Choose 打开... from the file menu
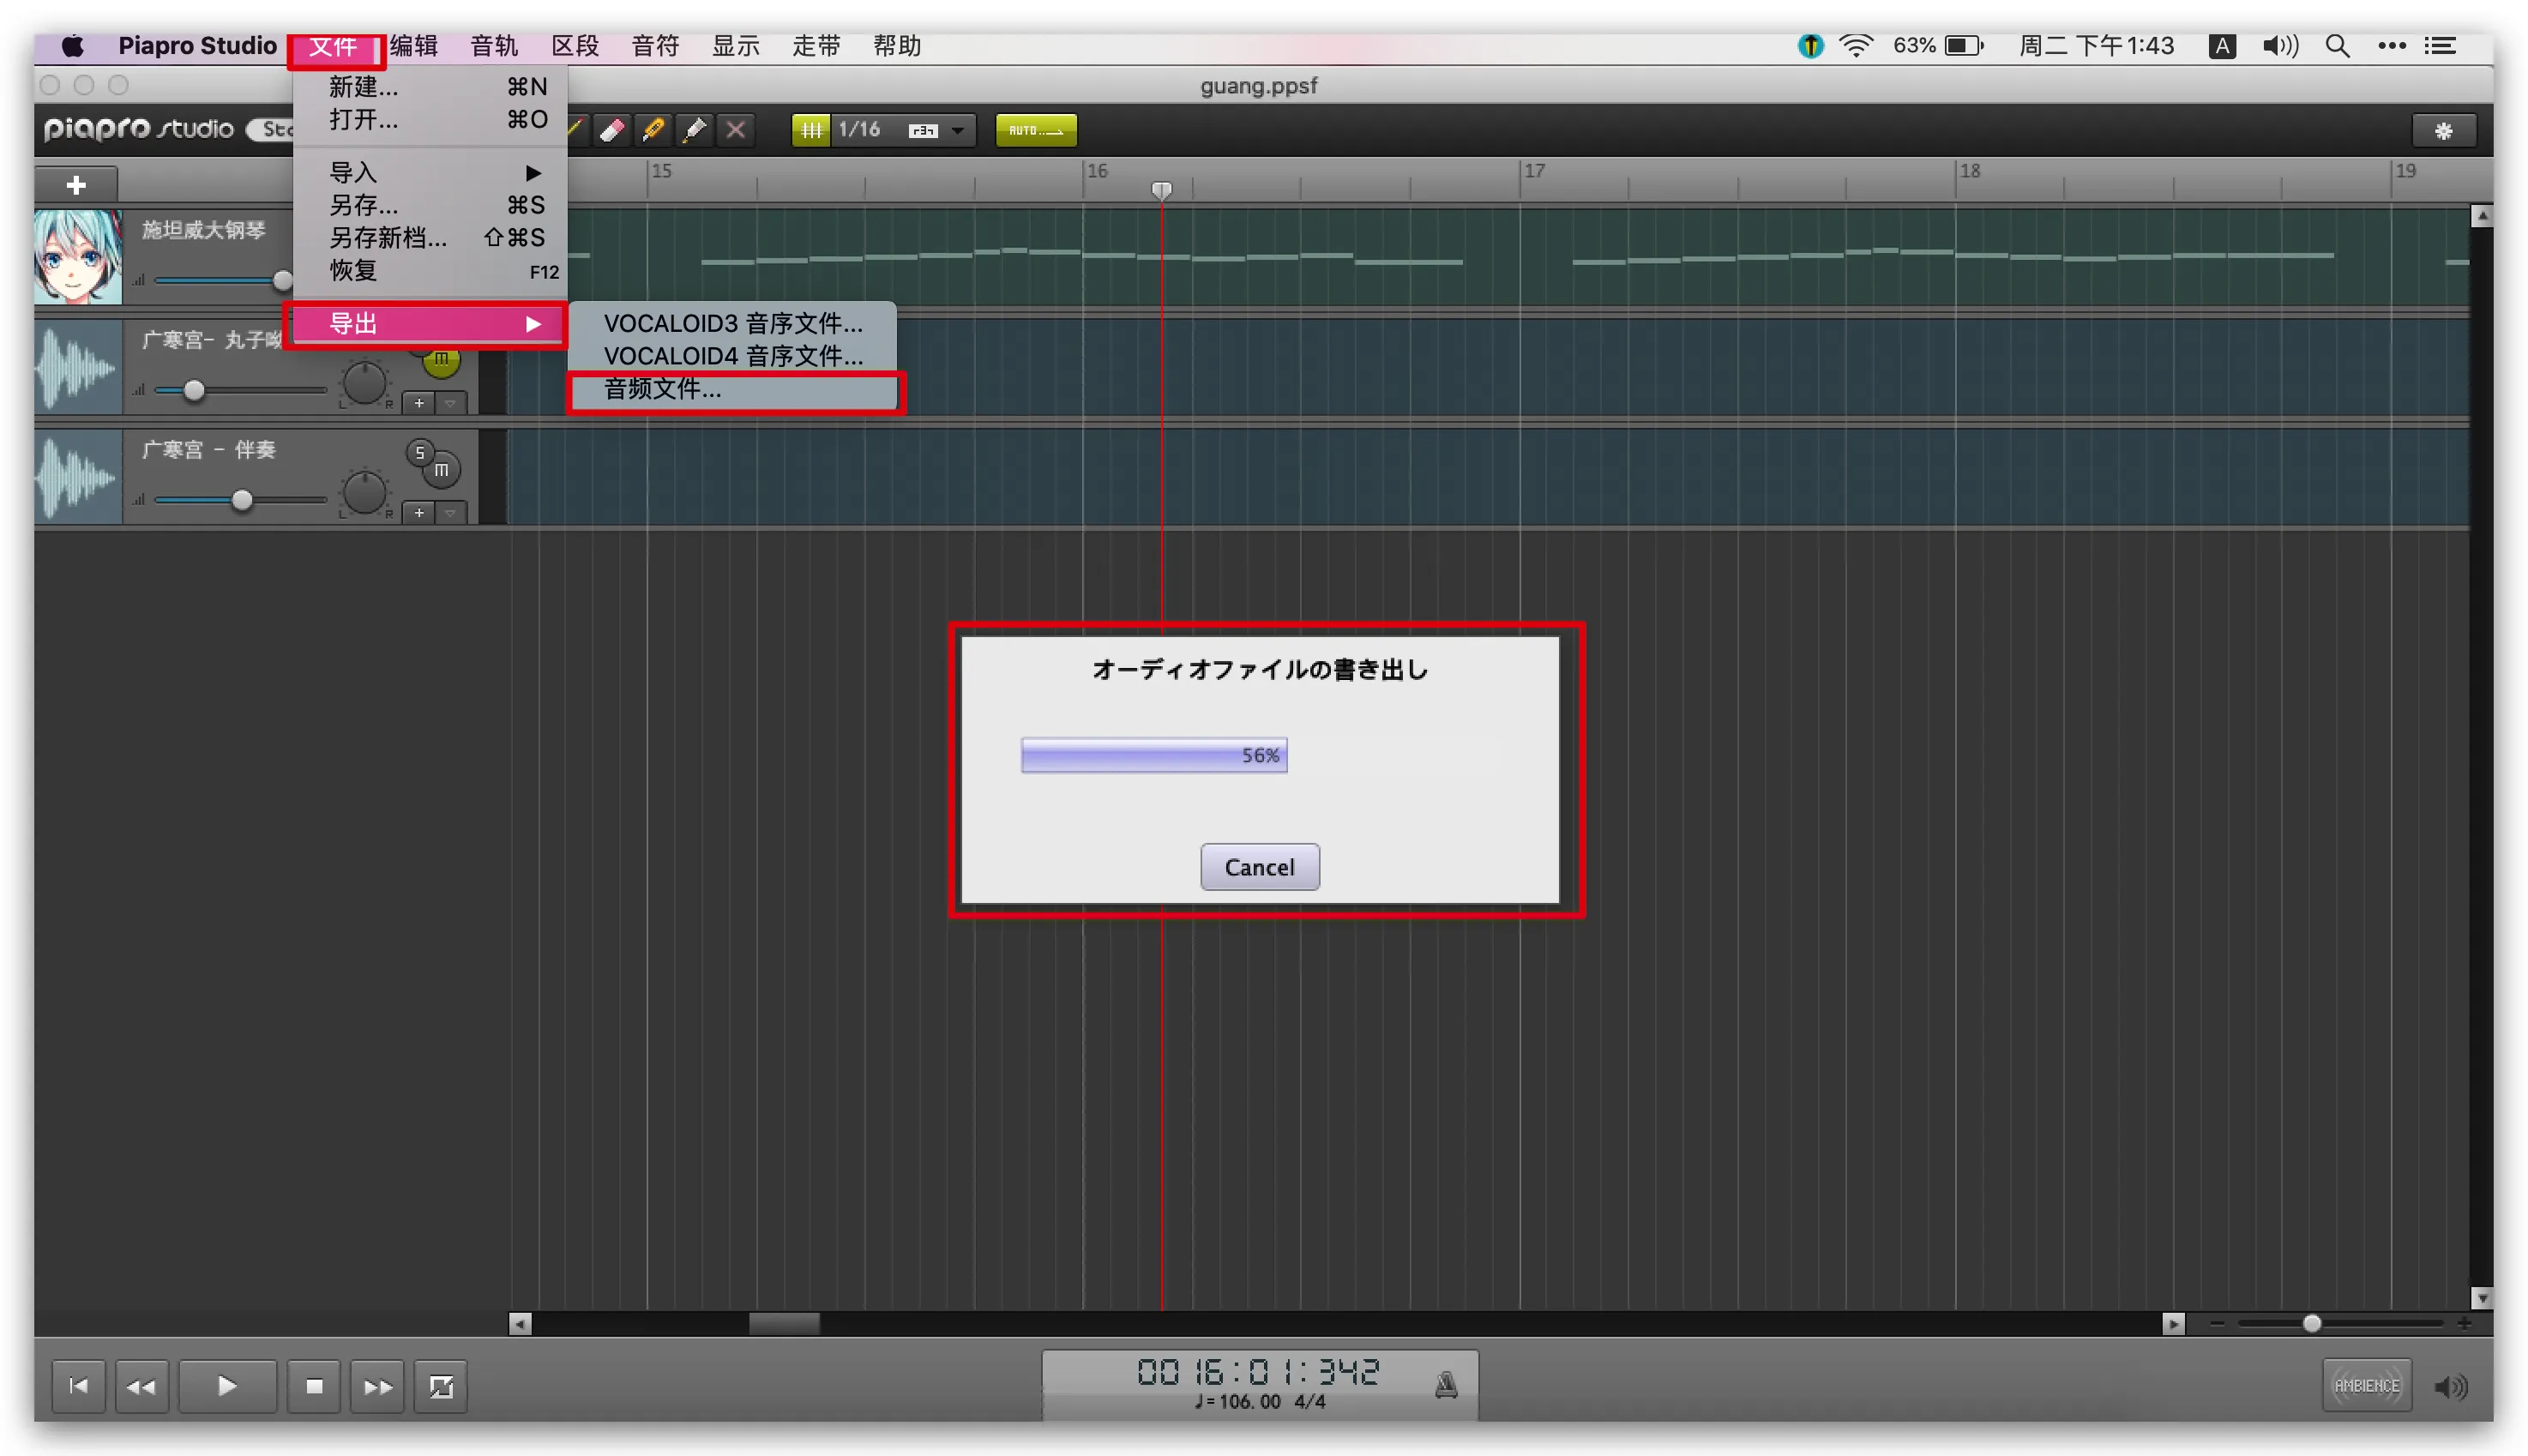 coord(431,120)
